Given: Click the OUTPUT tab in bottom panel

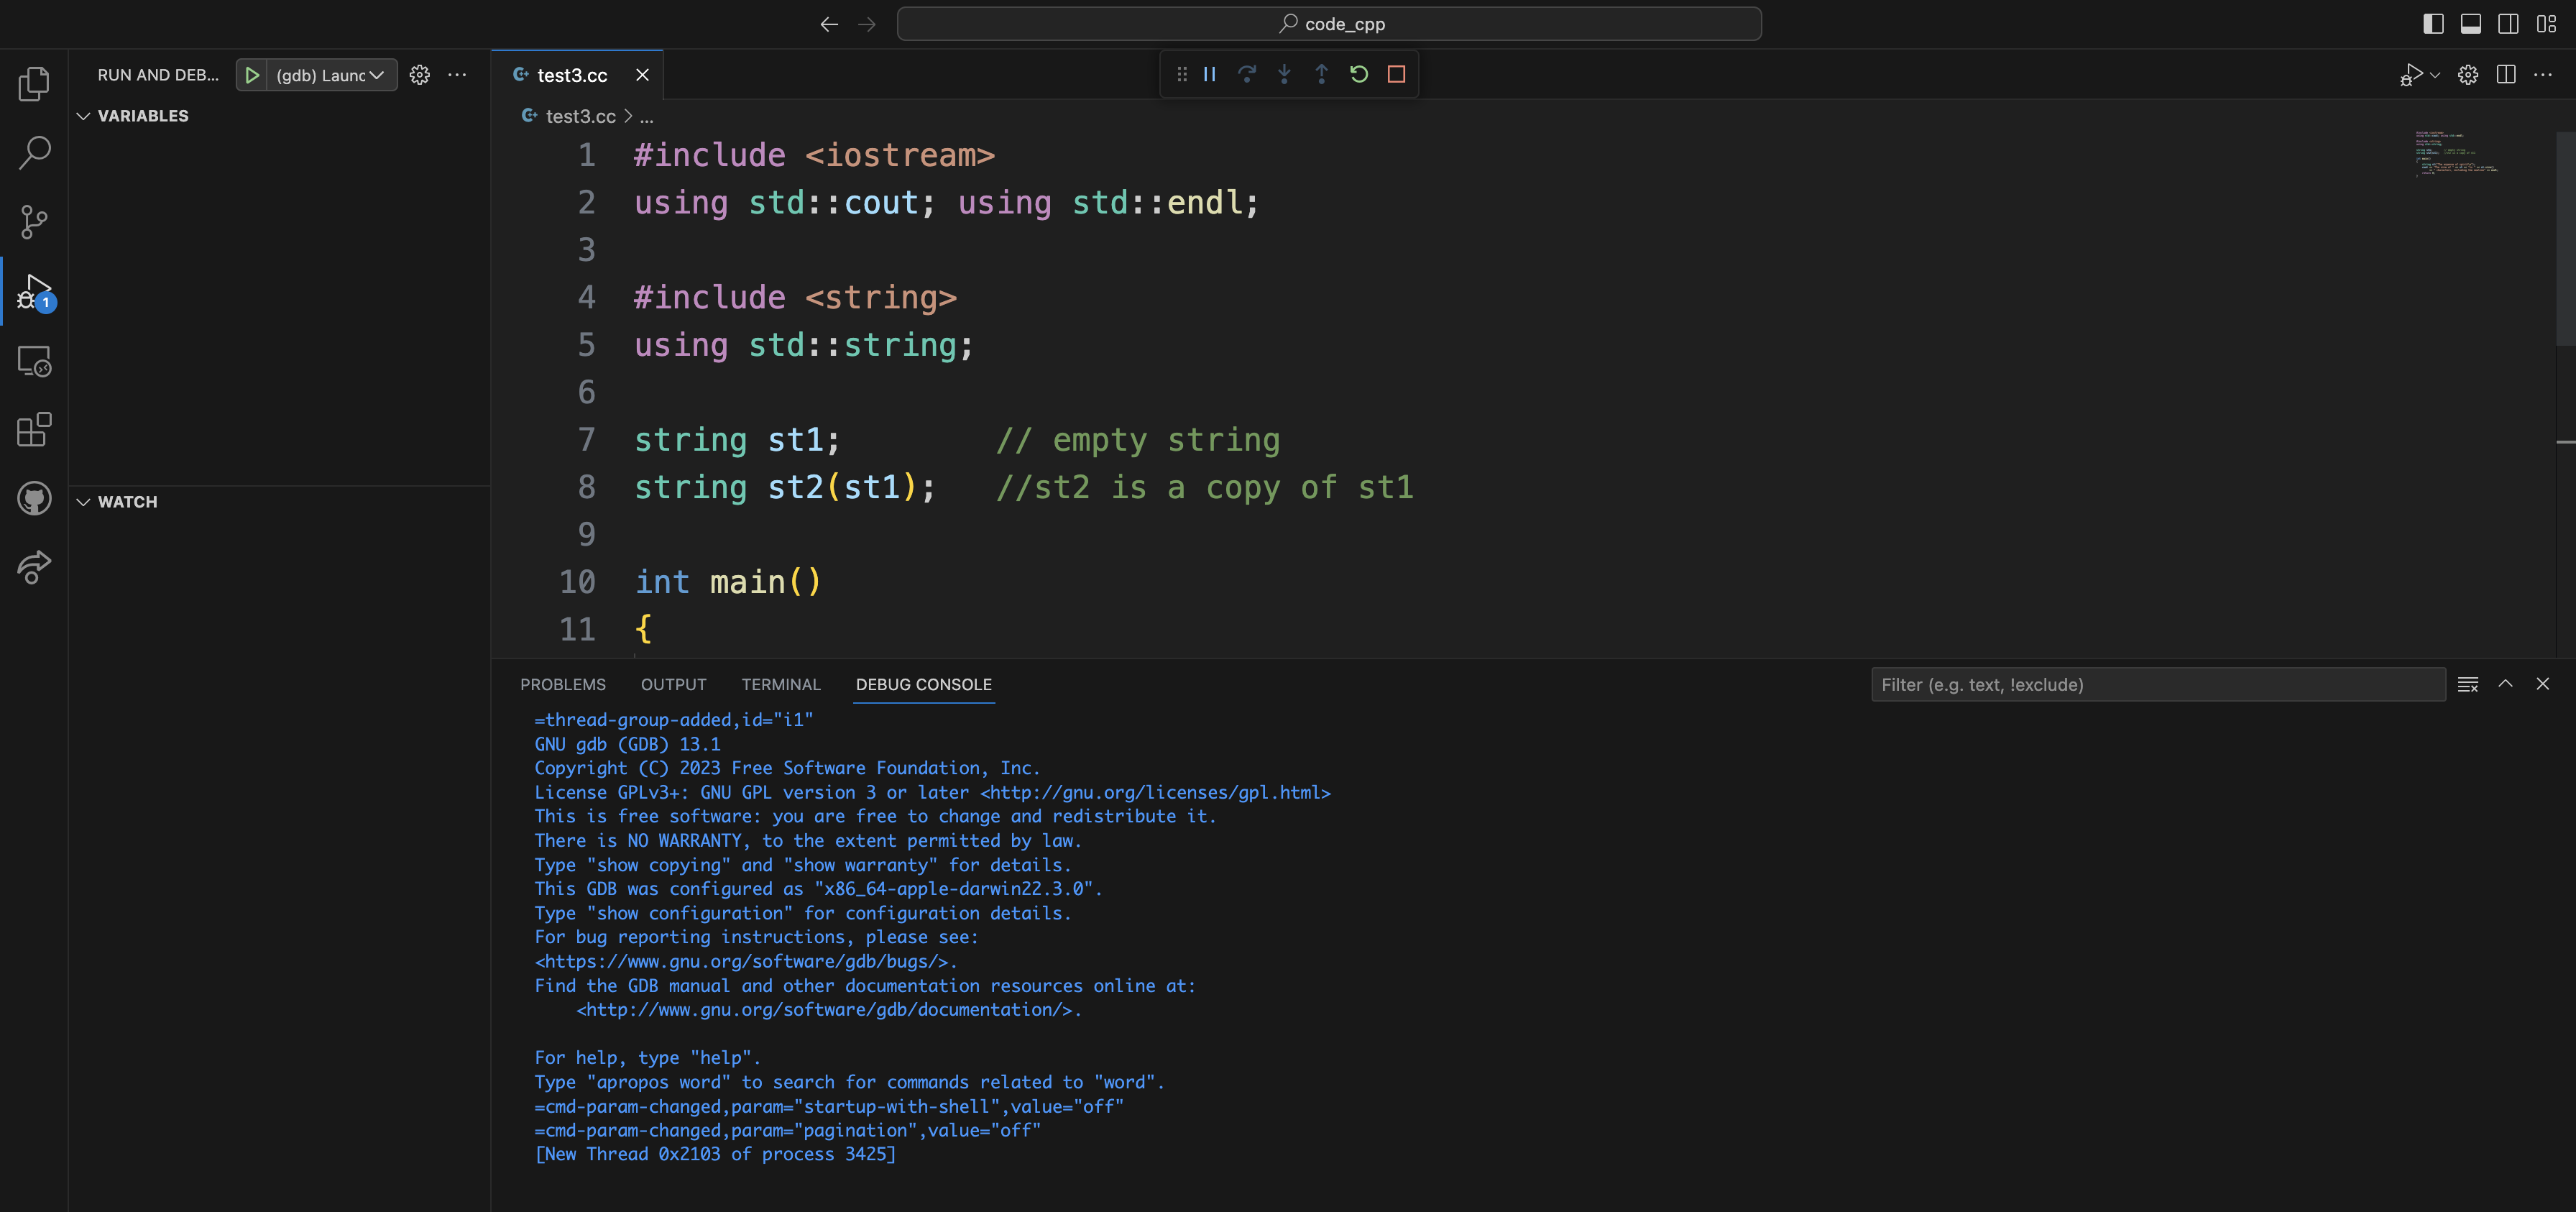Looking at the screenshot, I should point(672,681).
